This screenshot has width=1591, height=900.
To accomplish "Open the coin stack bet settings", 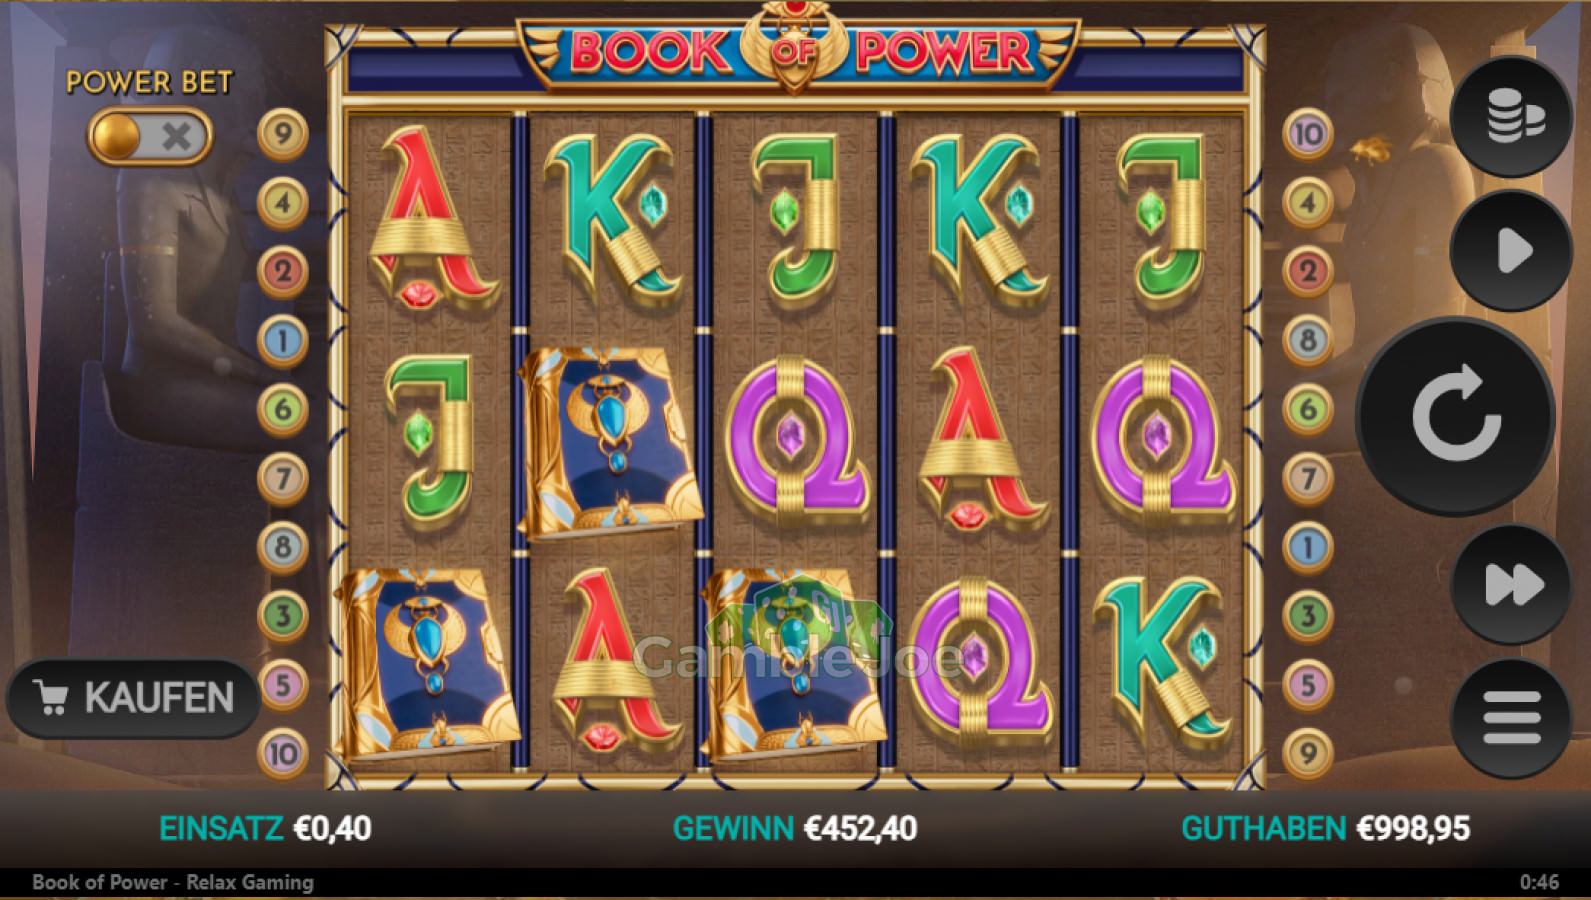I will [x=1511, y=117].
